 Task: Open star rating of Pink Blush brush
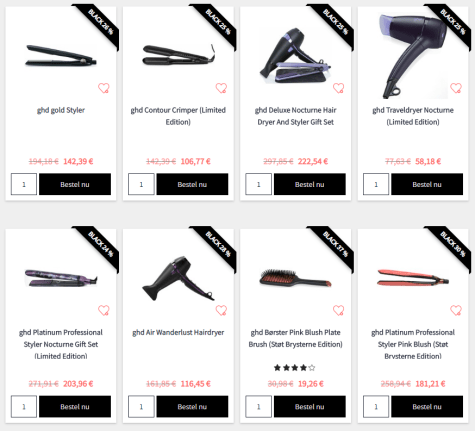pyautogui.click(x=295, y=368)
